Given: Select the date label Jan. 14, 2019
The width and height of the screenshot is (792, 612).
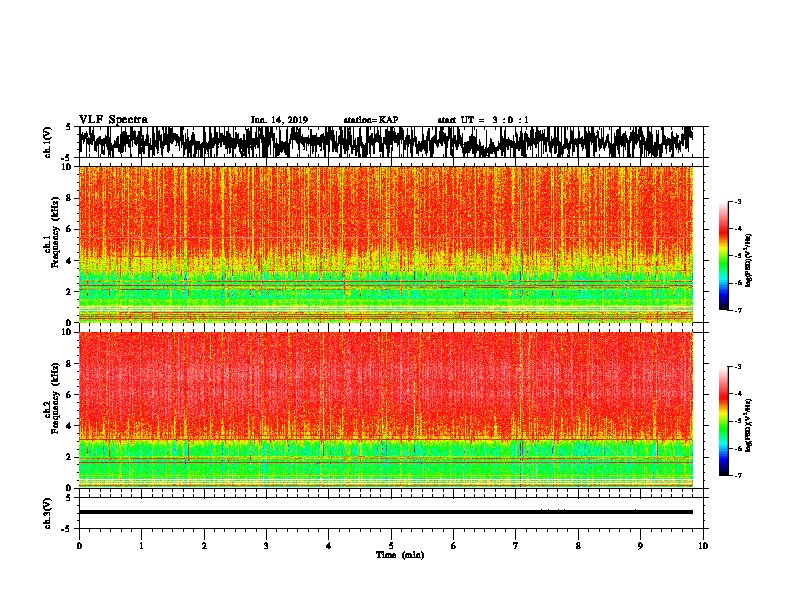Looking at the screenshot, I should [279, 120].
